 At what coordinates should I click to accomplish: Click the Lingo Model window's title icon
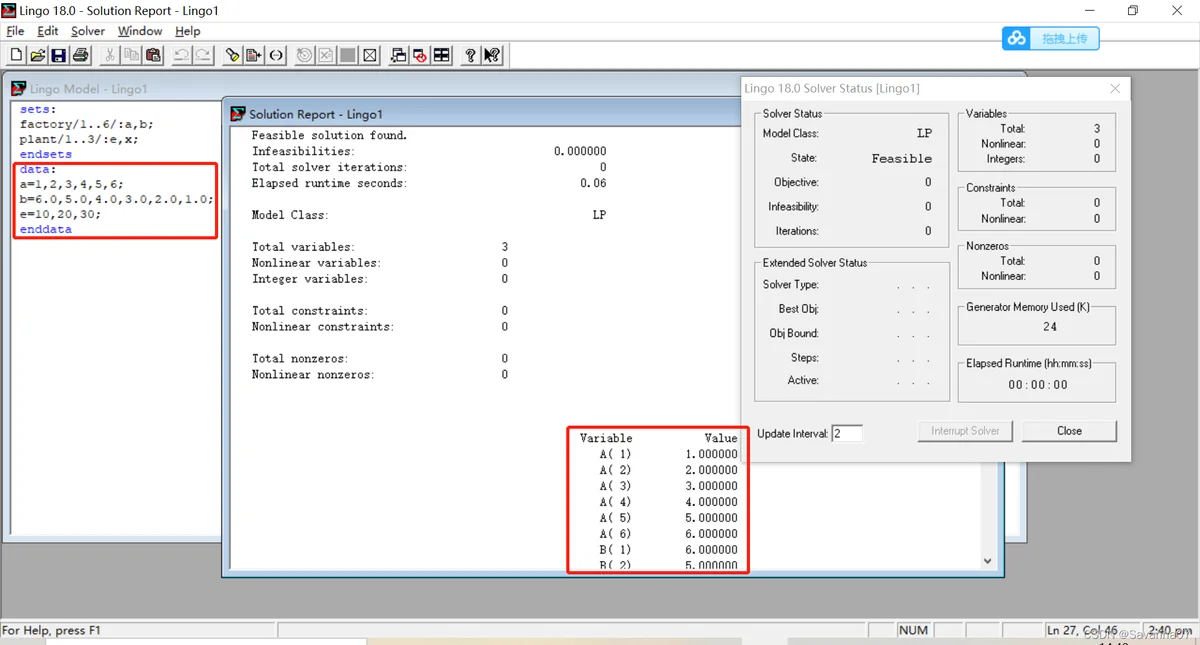(19, 89)
